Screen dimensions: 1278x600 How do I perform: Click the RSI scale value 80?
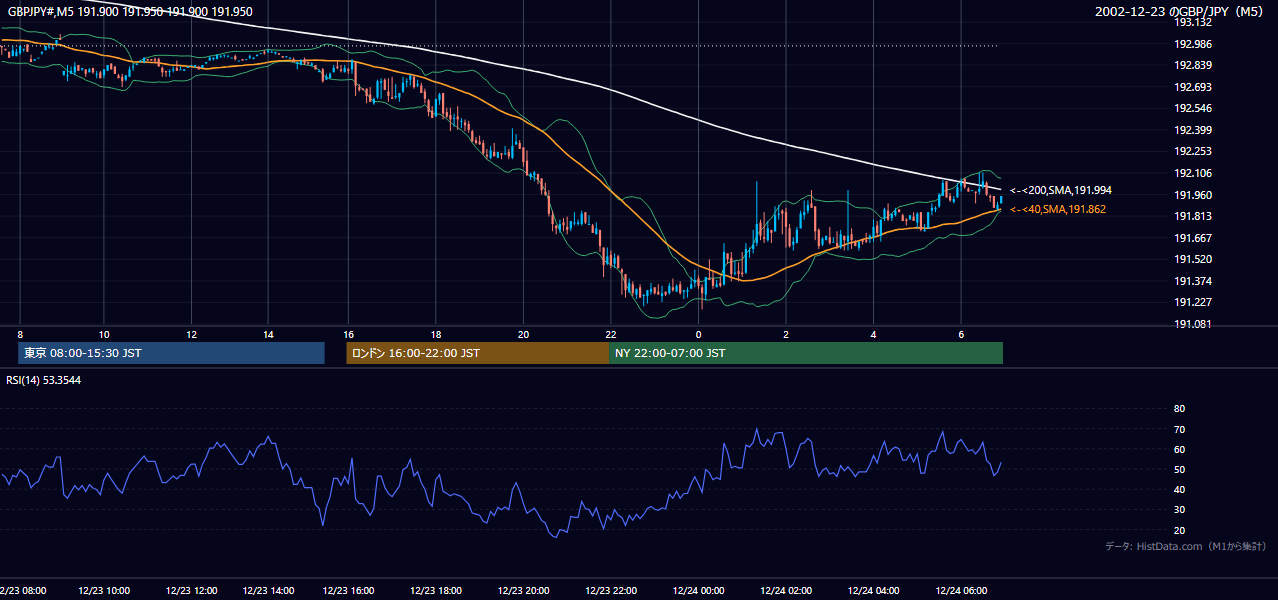click(x=1179, y=409)
